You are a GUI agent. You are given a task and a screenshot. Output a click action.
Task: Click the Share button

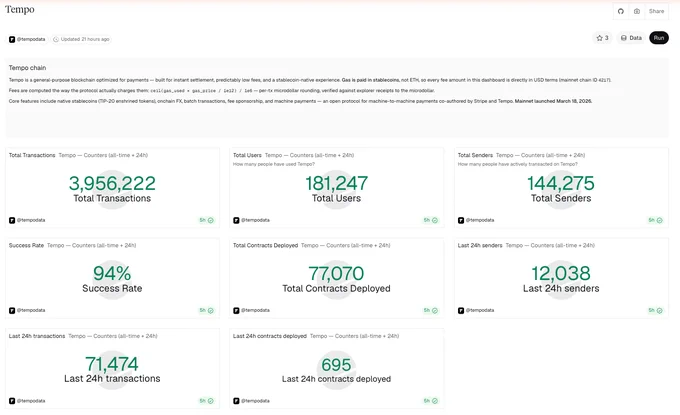(656, 11)
